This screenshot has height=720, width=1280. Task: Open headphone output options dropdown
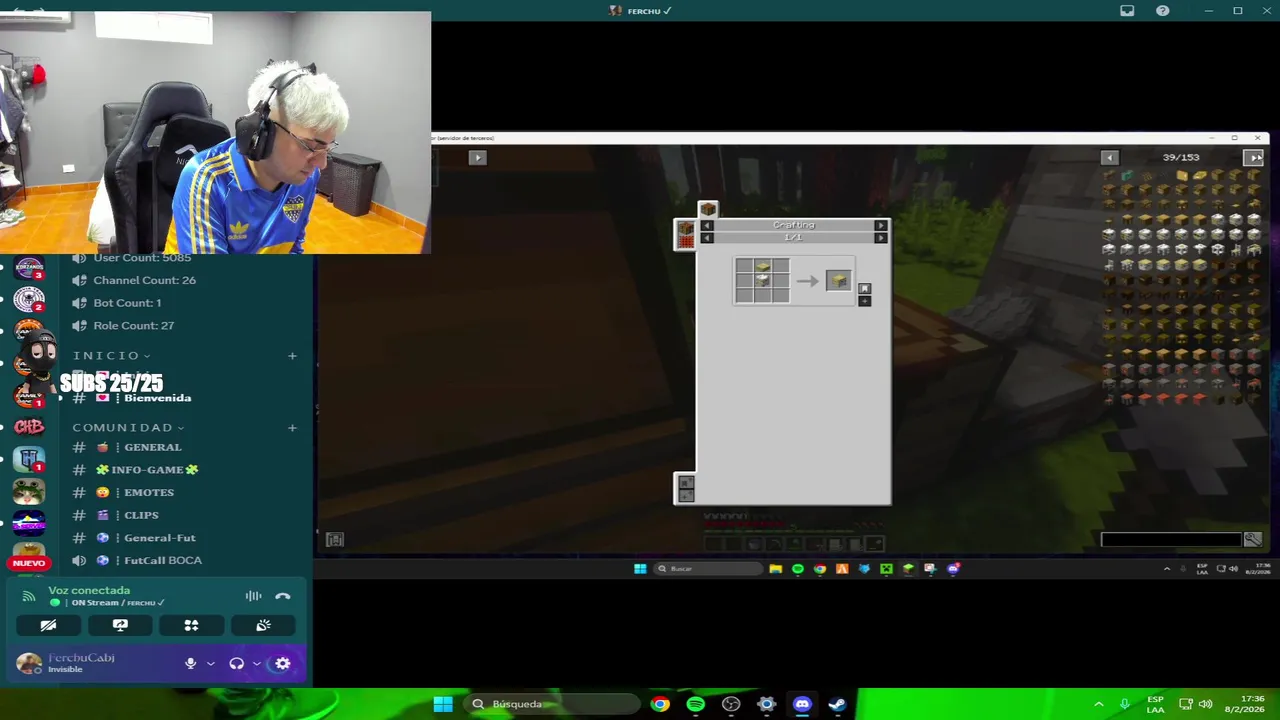pos(256,663)
